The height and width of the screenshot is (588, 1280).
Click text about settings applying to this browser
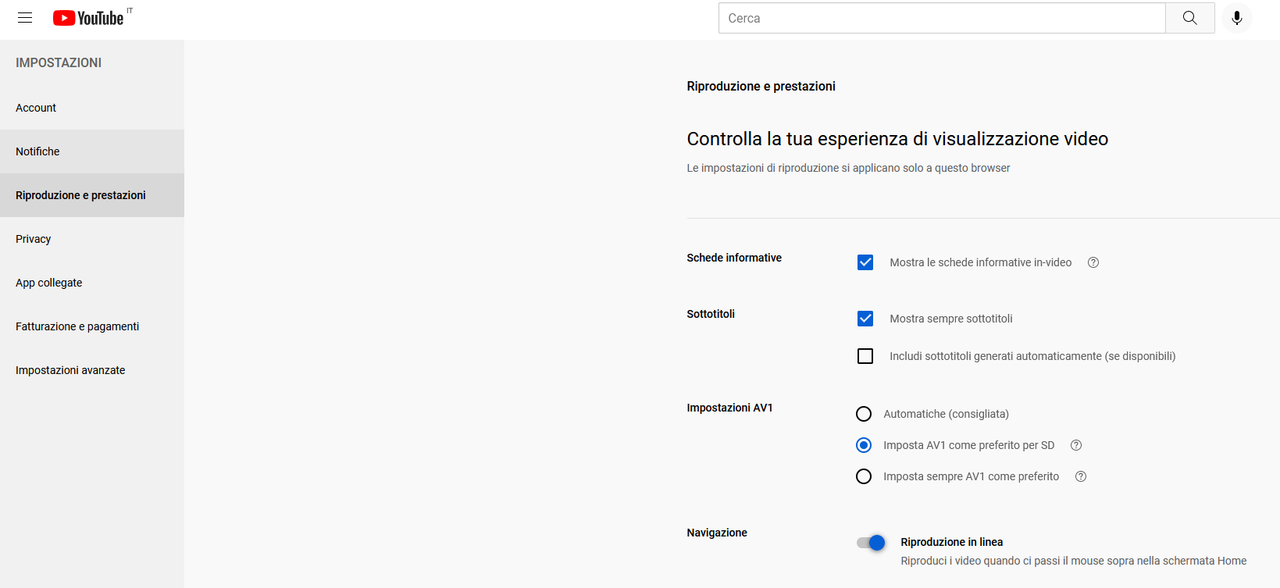click(x=848, y=168)
